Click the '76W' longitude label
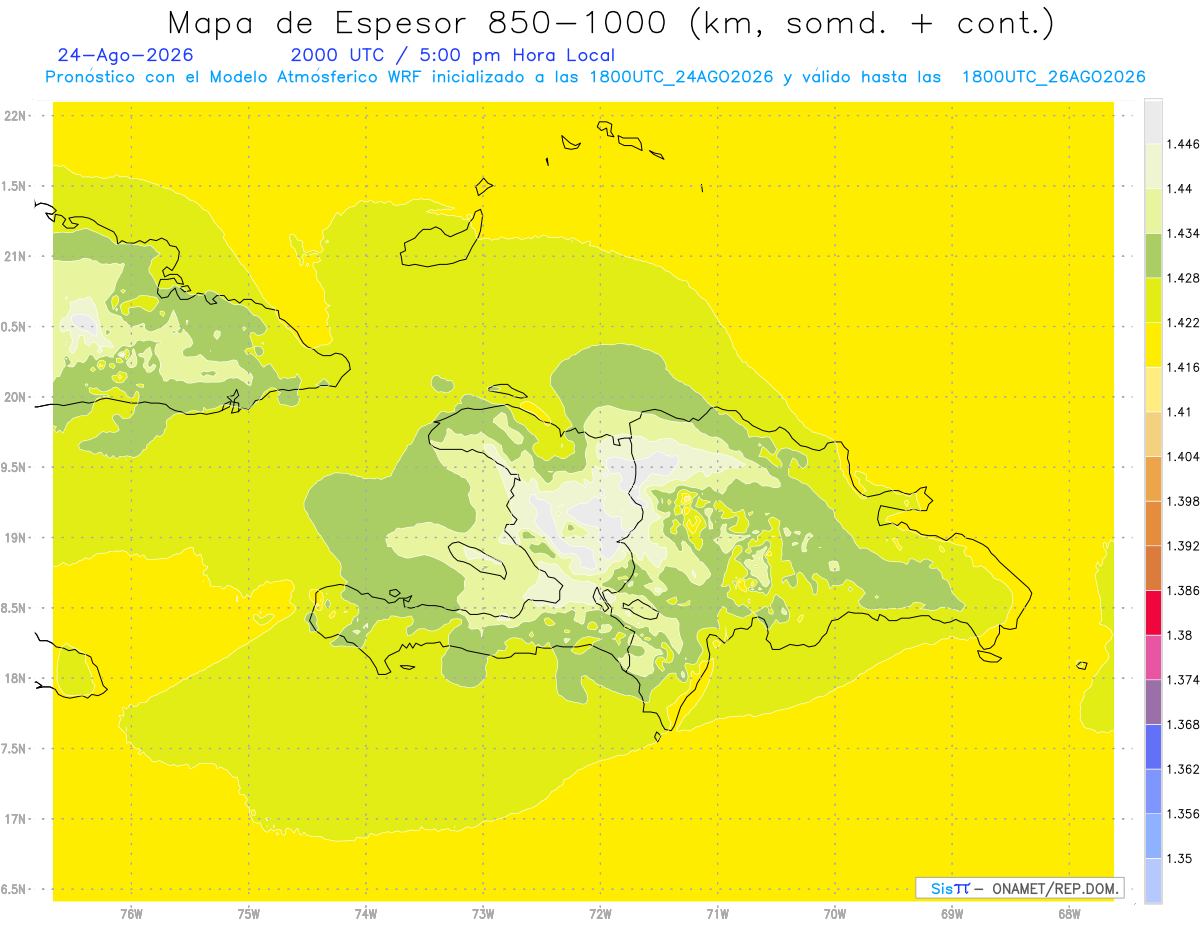 coord(131,913)
